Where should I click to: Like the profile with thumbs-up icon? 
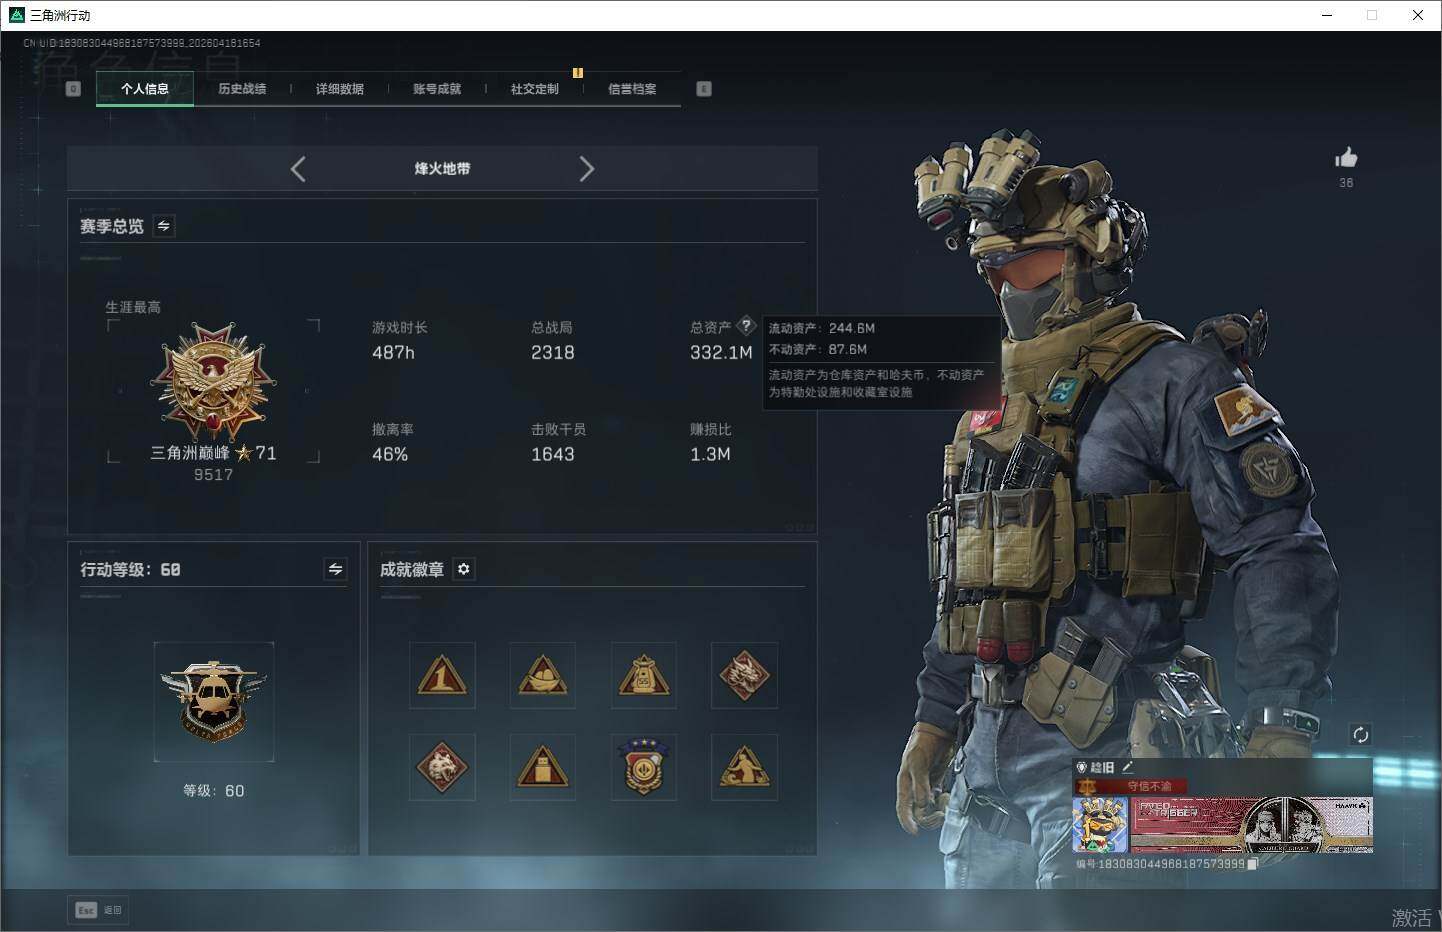tap(1346, 158)
